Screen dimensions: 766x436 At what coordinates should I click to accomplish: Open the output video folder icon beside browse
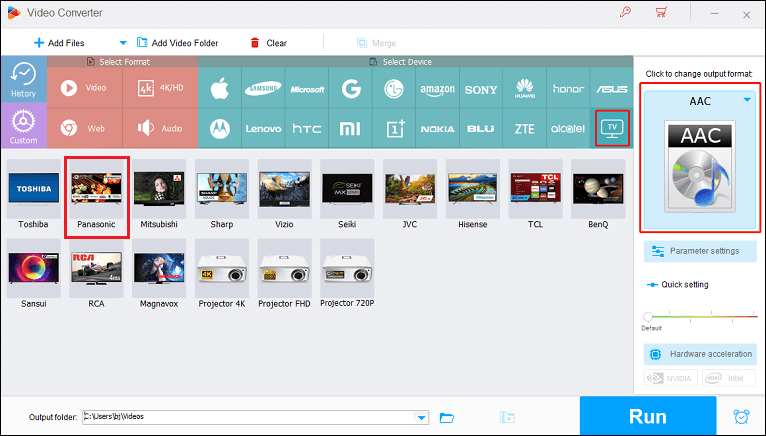pos(508,417)
